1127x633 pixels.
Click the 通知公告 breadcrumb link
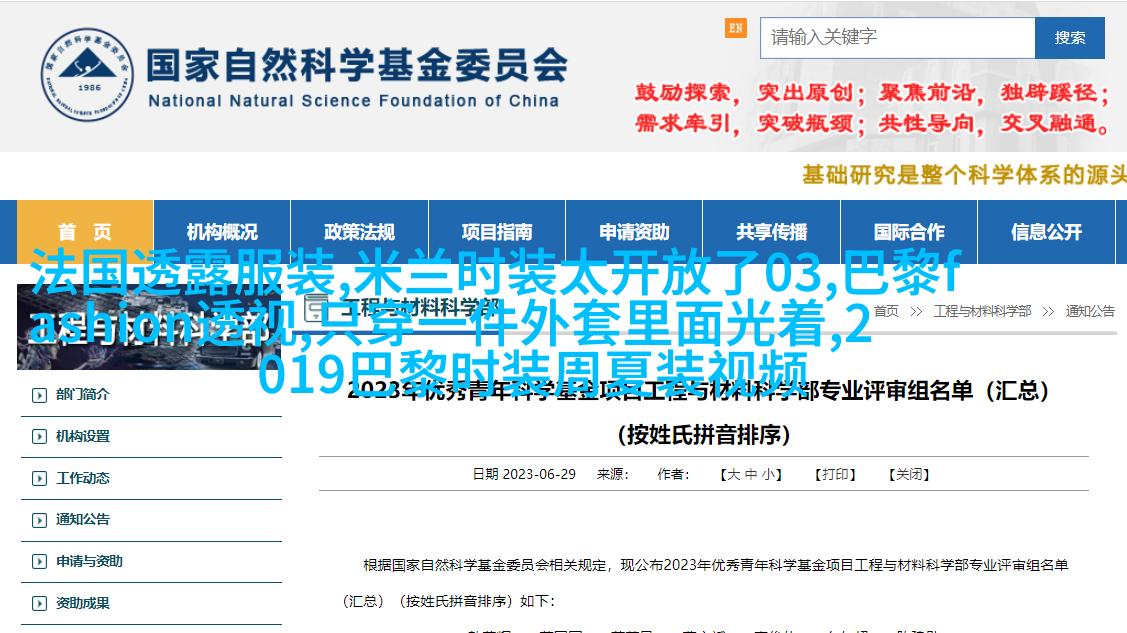[1090, 311]
